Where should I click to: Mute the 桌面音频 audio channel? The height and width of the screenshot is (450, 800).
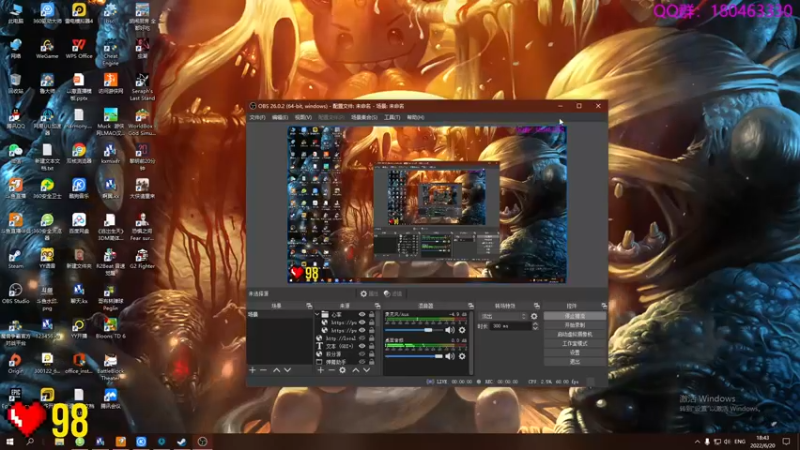pos(449,356)
